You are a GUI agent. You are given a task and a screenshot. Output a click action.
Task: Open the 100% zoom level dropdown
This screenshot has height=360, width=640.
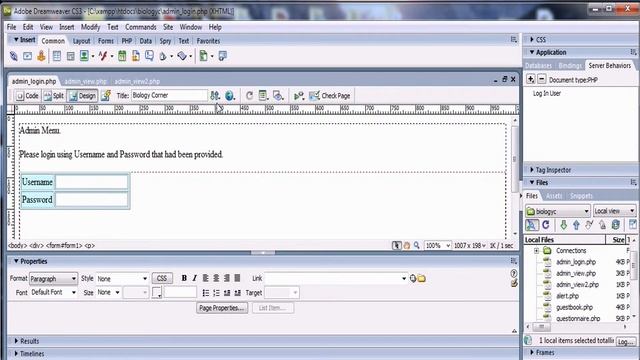(438, 245)
